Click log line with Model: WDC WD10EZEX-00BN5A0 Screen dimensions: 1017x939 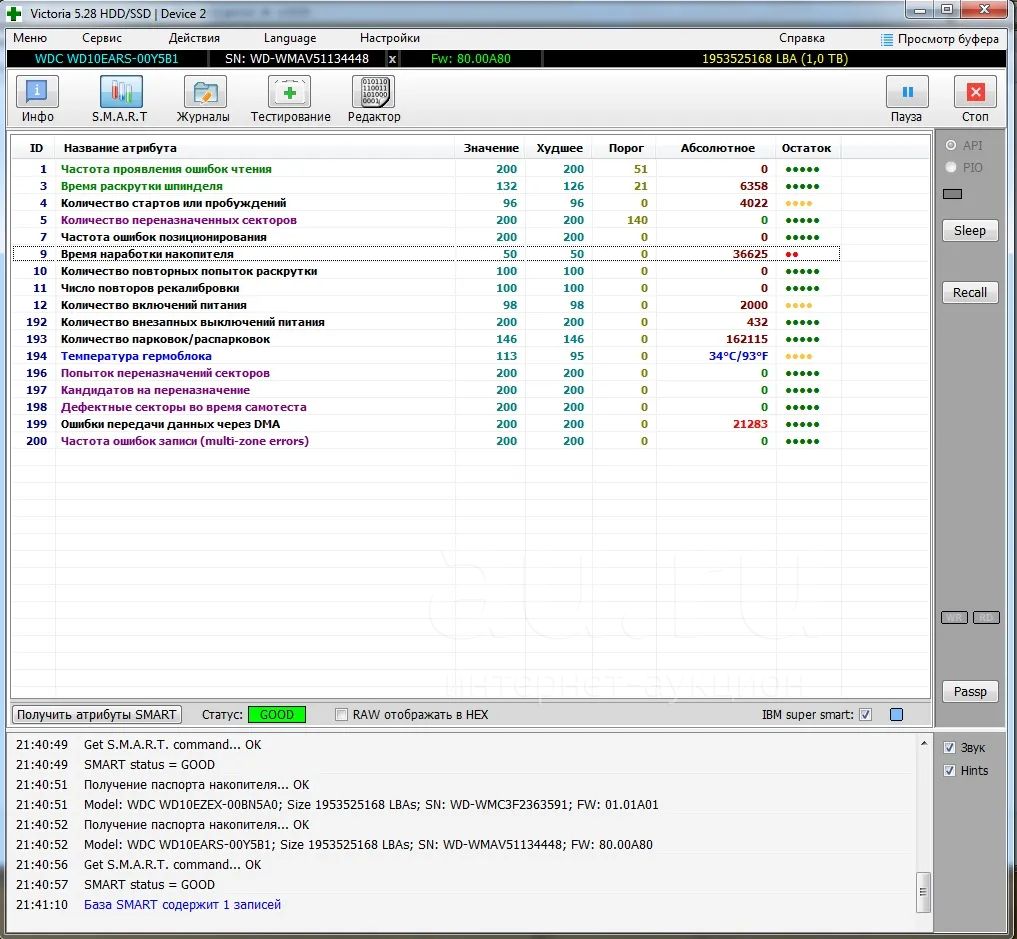pos(371,805)
